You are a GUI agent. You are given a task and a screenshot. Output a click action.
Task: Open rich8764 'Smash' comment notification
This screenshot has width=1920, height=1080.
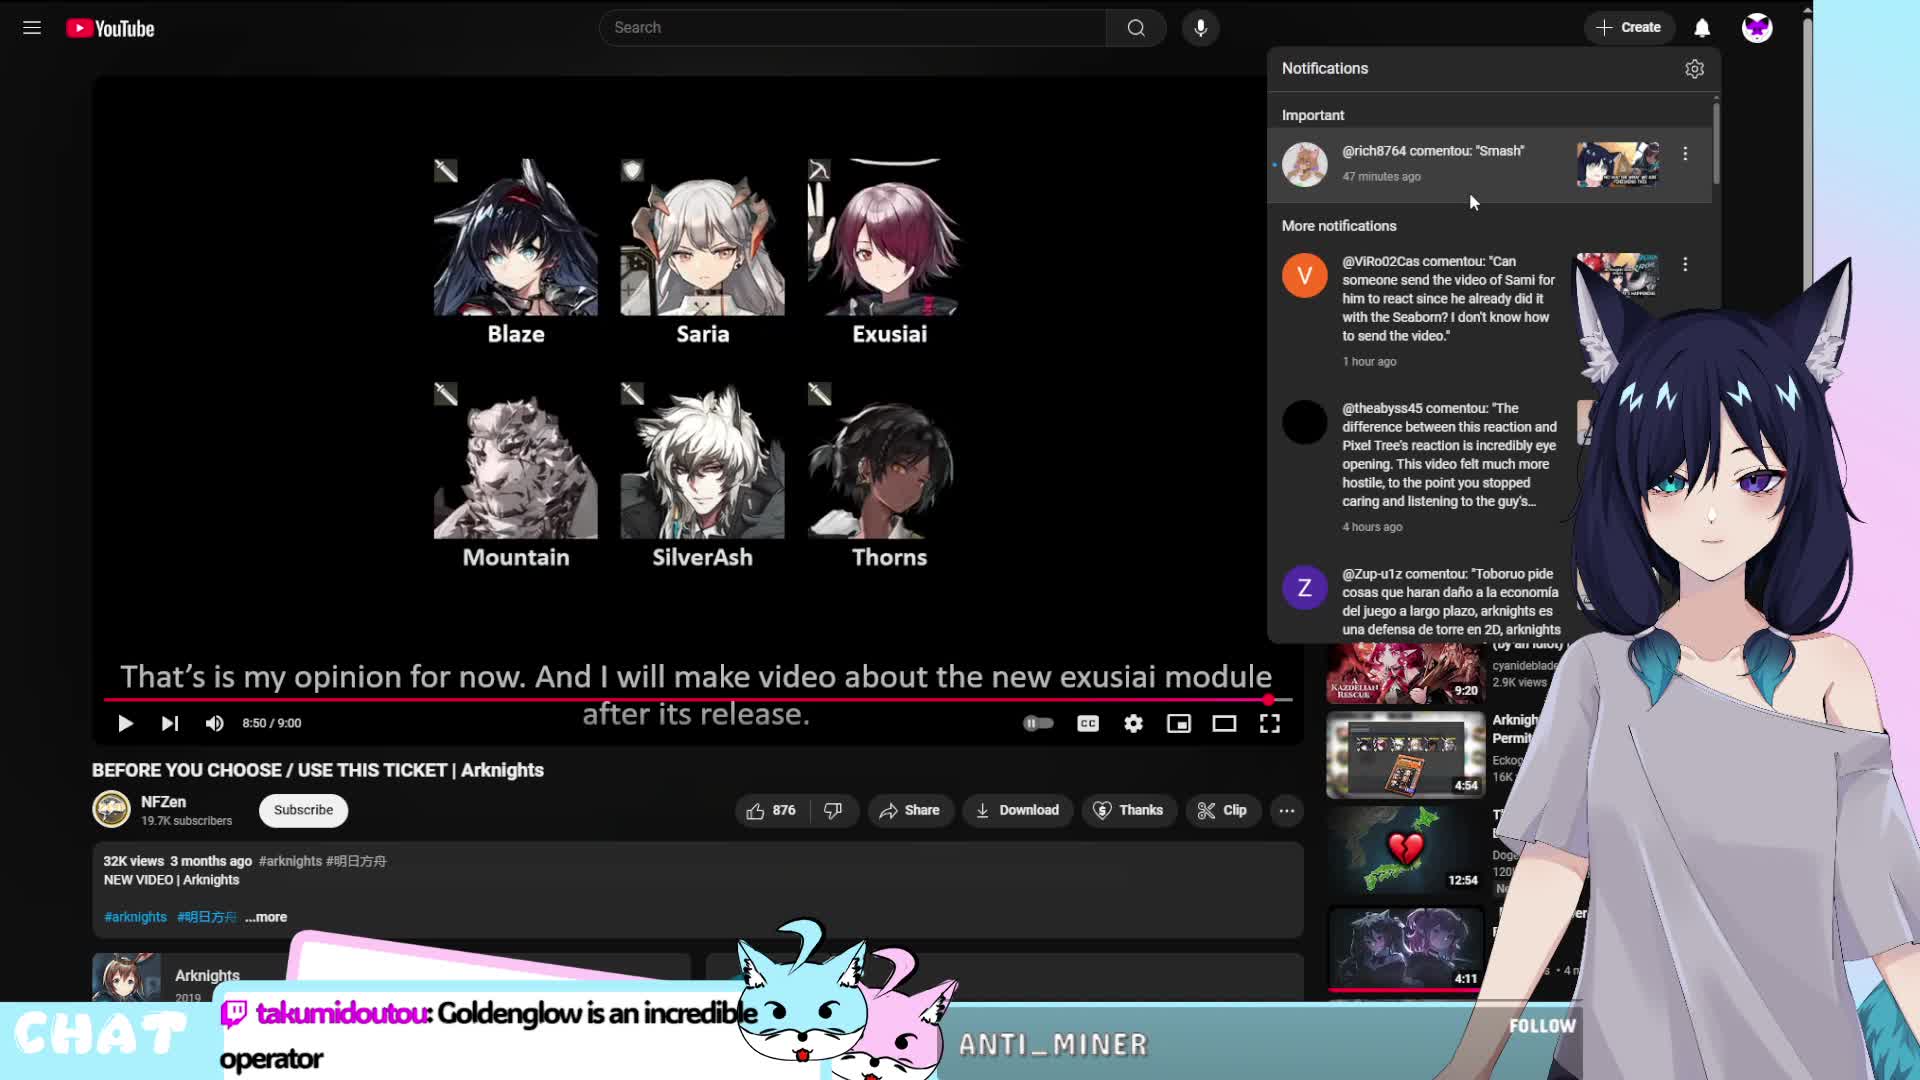point(1490,164)
